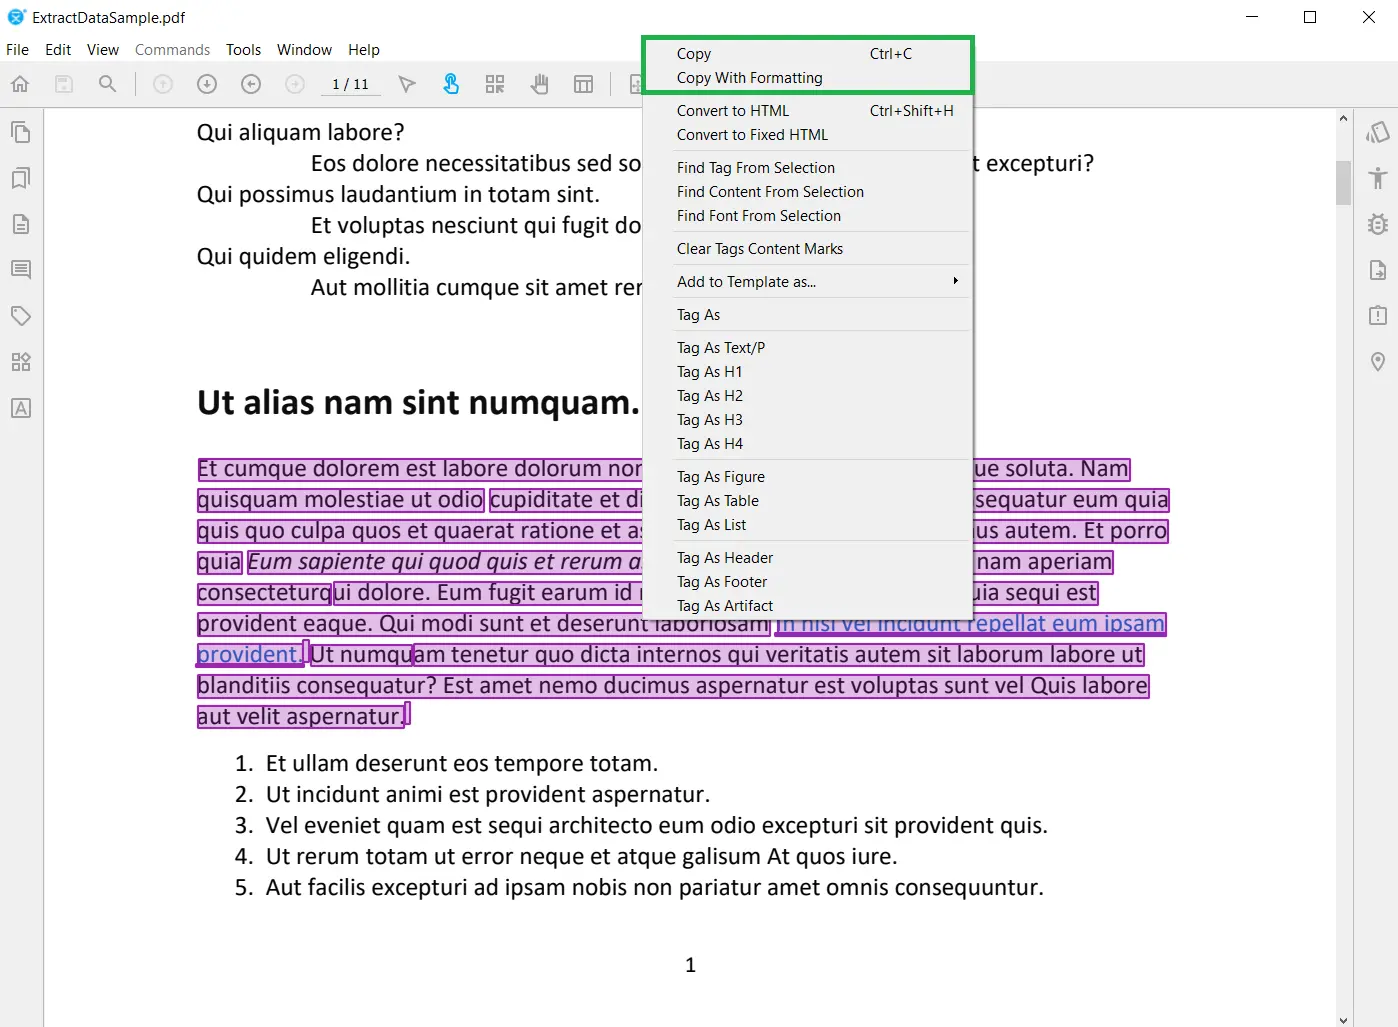Select Tag As Artifact

[807, 606]
